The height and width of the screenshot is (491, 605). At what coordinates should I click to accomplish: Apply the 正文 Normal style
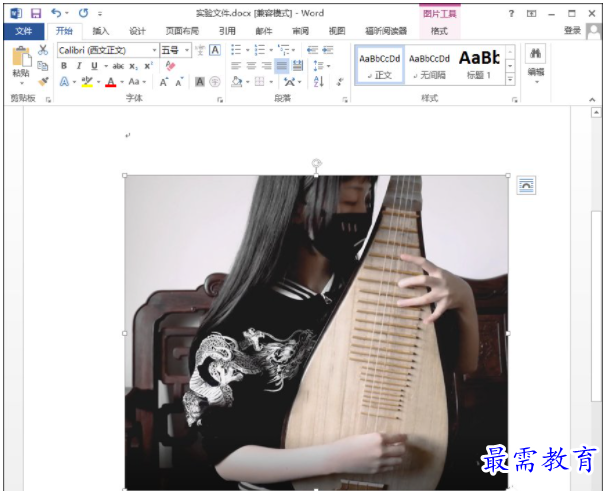(380, 65)
